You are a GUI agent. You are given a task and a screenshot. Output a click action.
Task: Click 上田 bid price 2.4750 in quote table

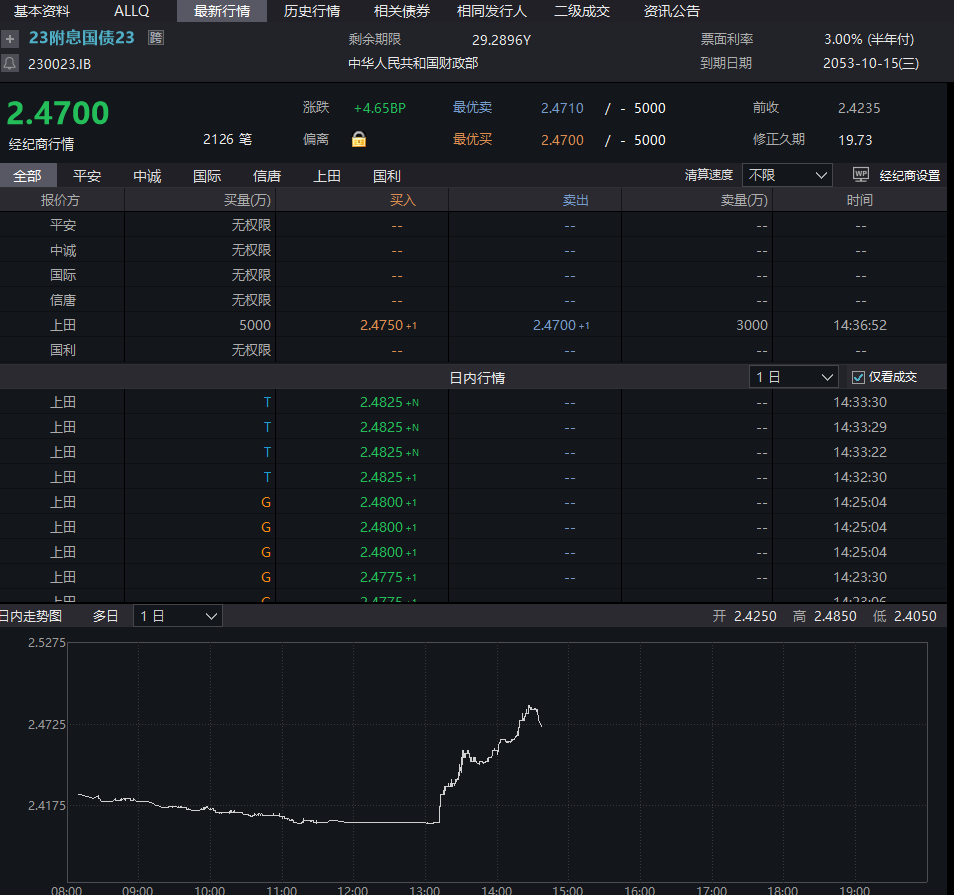(381, 325)
